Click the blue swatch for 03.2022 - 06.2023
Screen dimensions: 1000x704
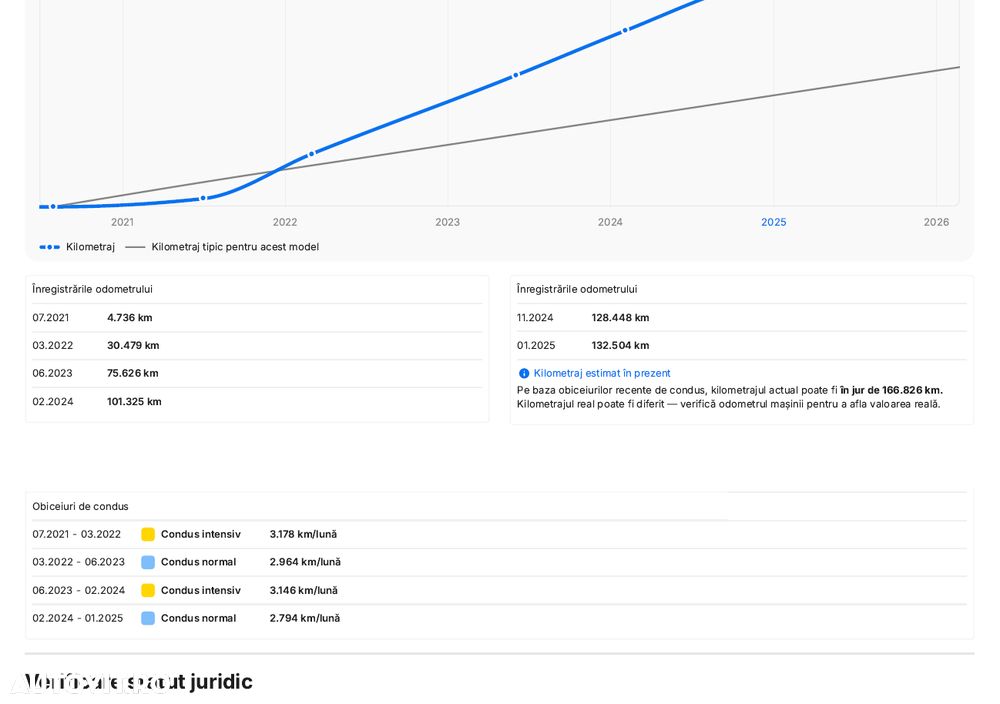click(148, 562)
